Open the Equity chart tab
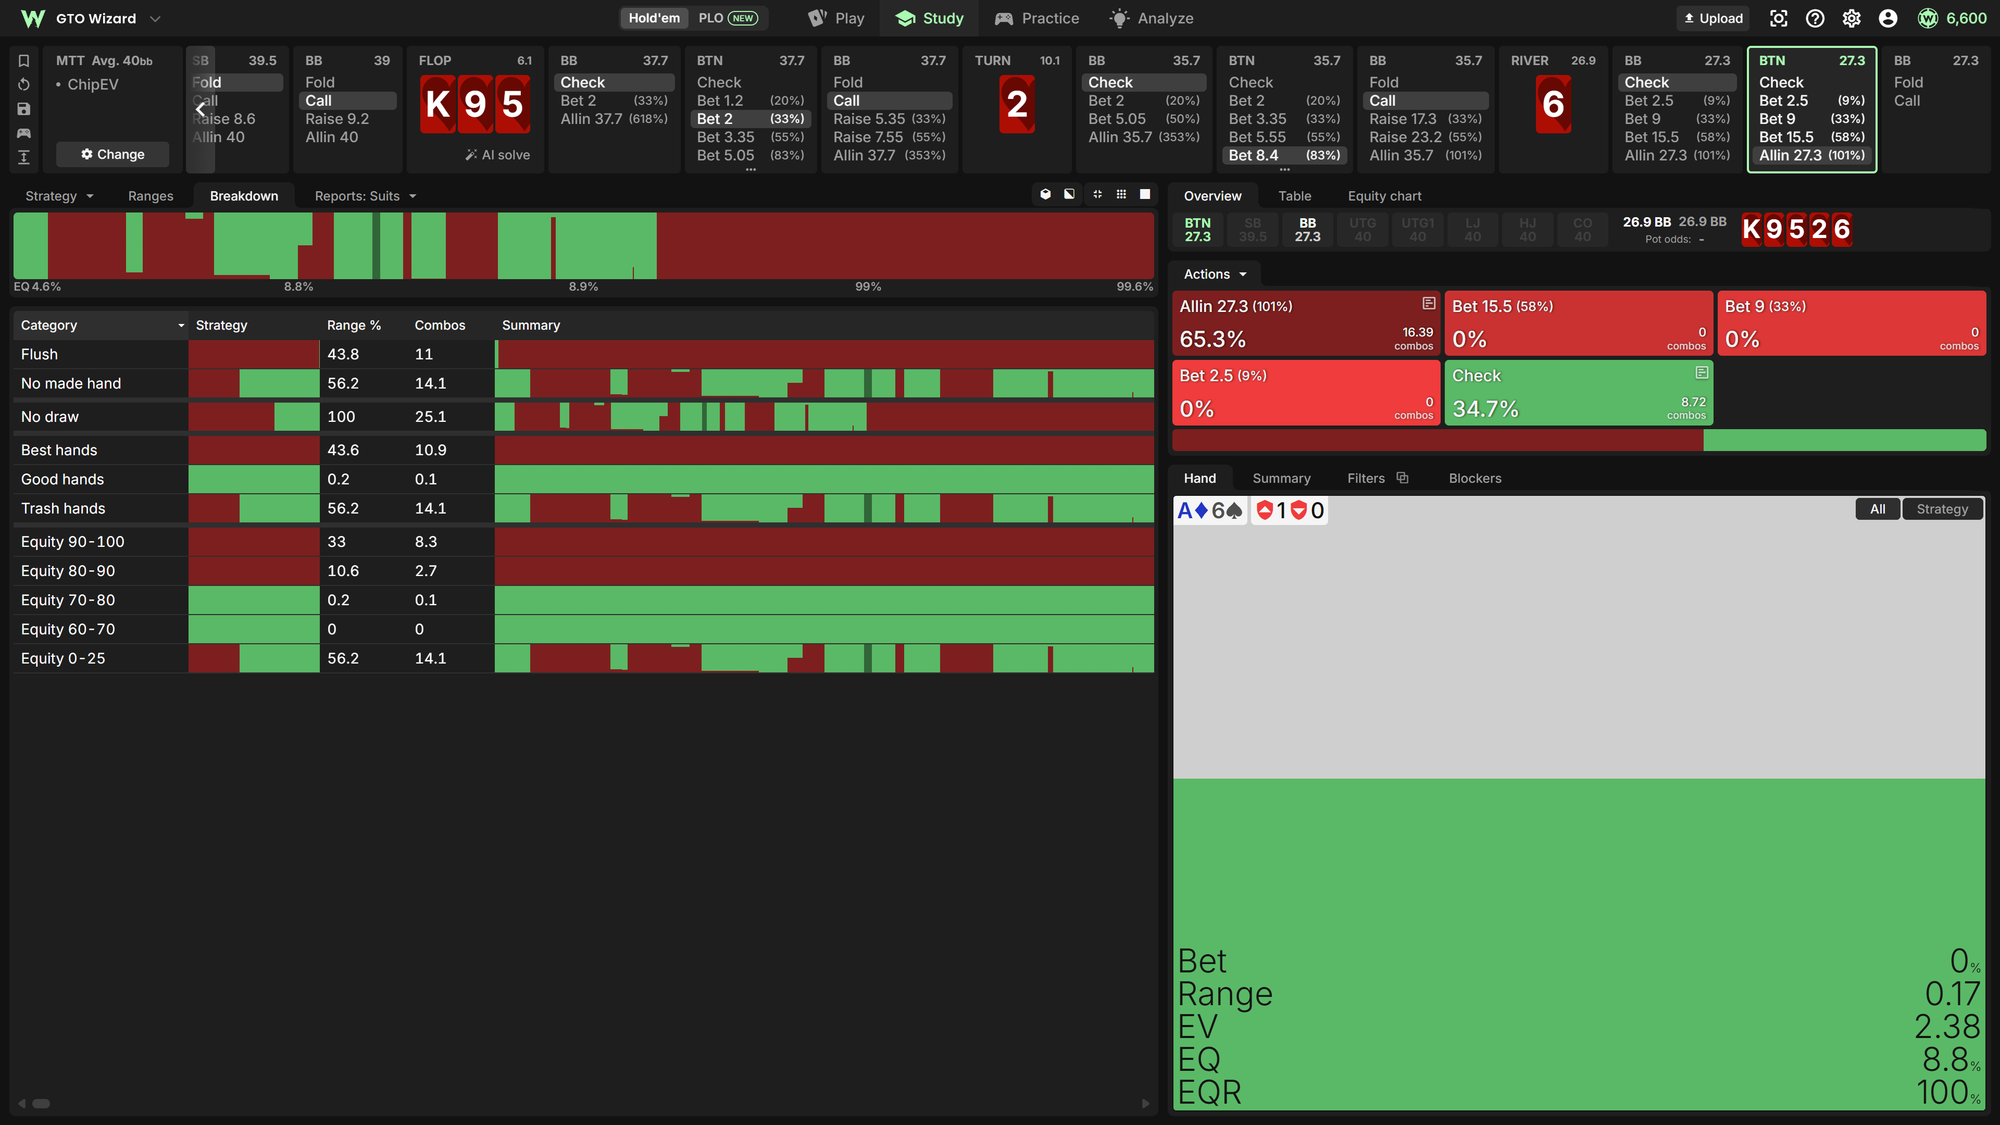The width and height of the screenshot is (2000, 1125). [1384, 196]
